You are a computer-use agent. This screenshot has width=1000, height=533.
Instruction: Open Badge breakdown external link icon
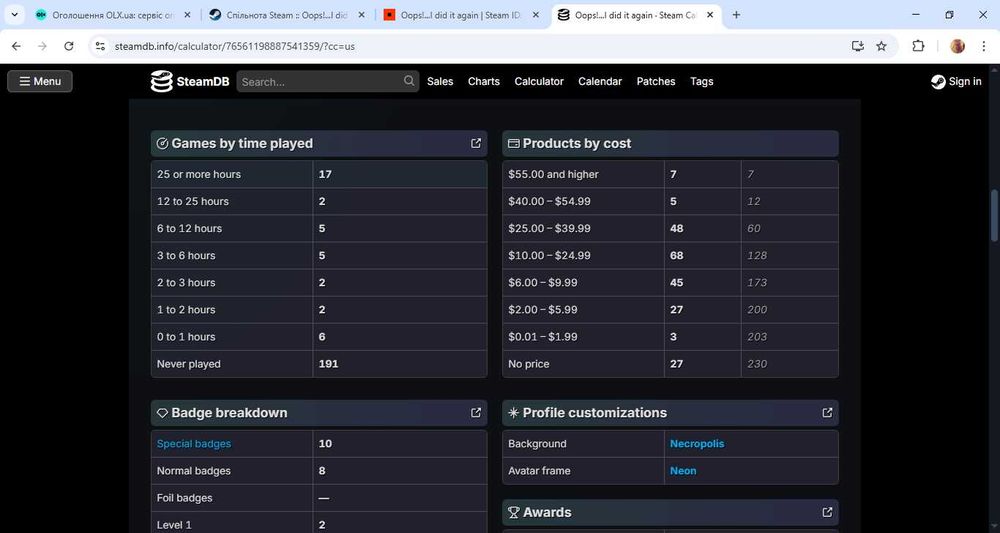(x=476, y=413)
